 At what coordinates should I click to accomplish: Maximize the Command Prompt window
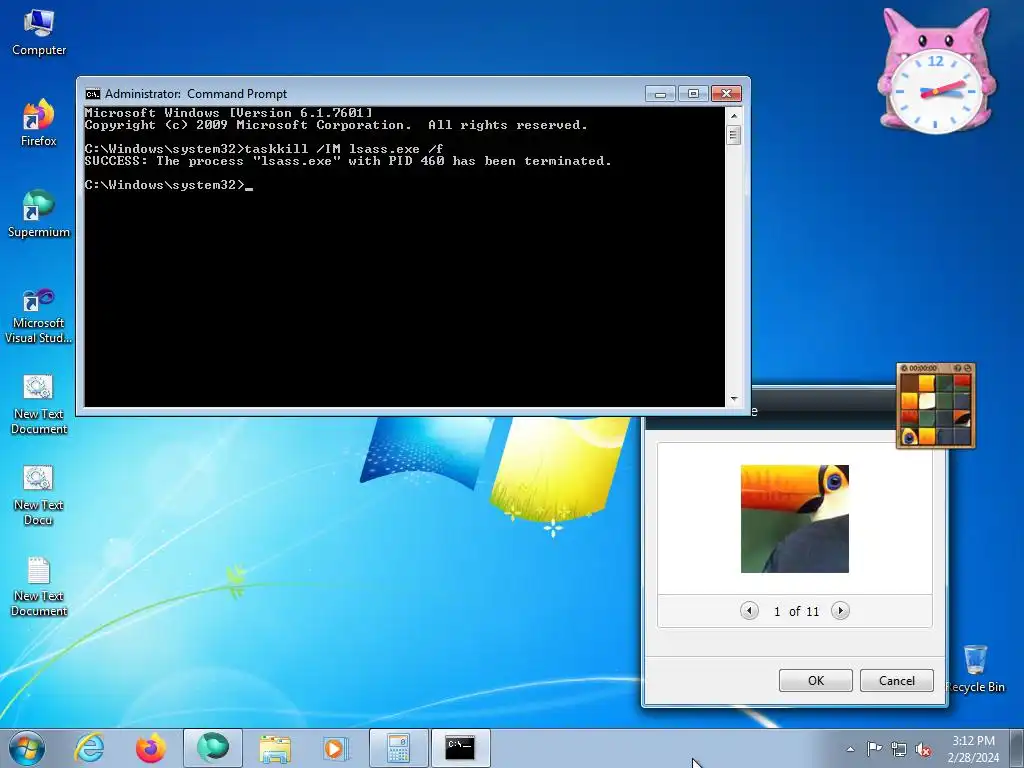[694, 94]
